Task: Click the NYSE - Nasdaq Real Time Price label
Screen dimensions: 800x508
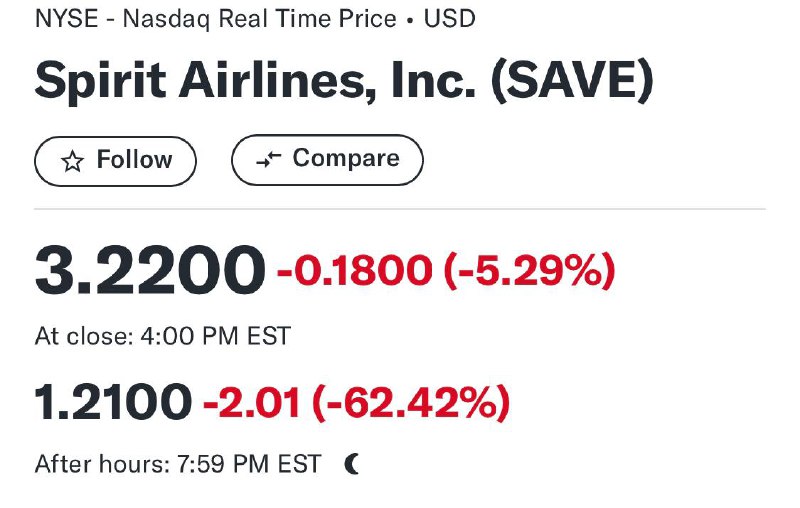Action: 216,19
